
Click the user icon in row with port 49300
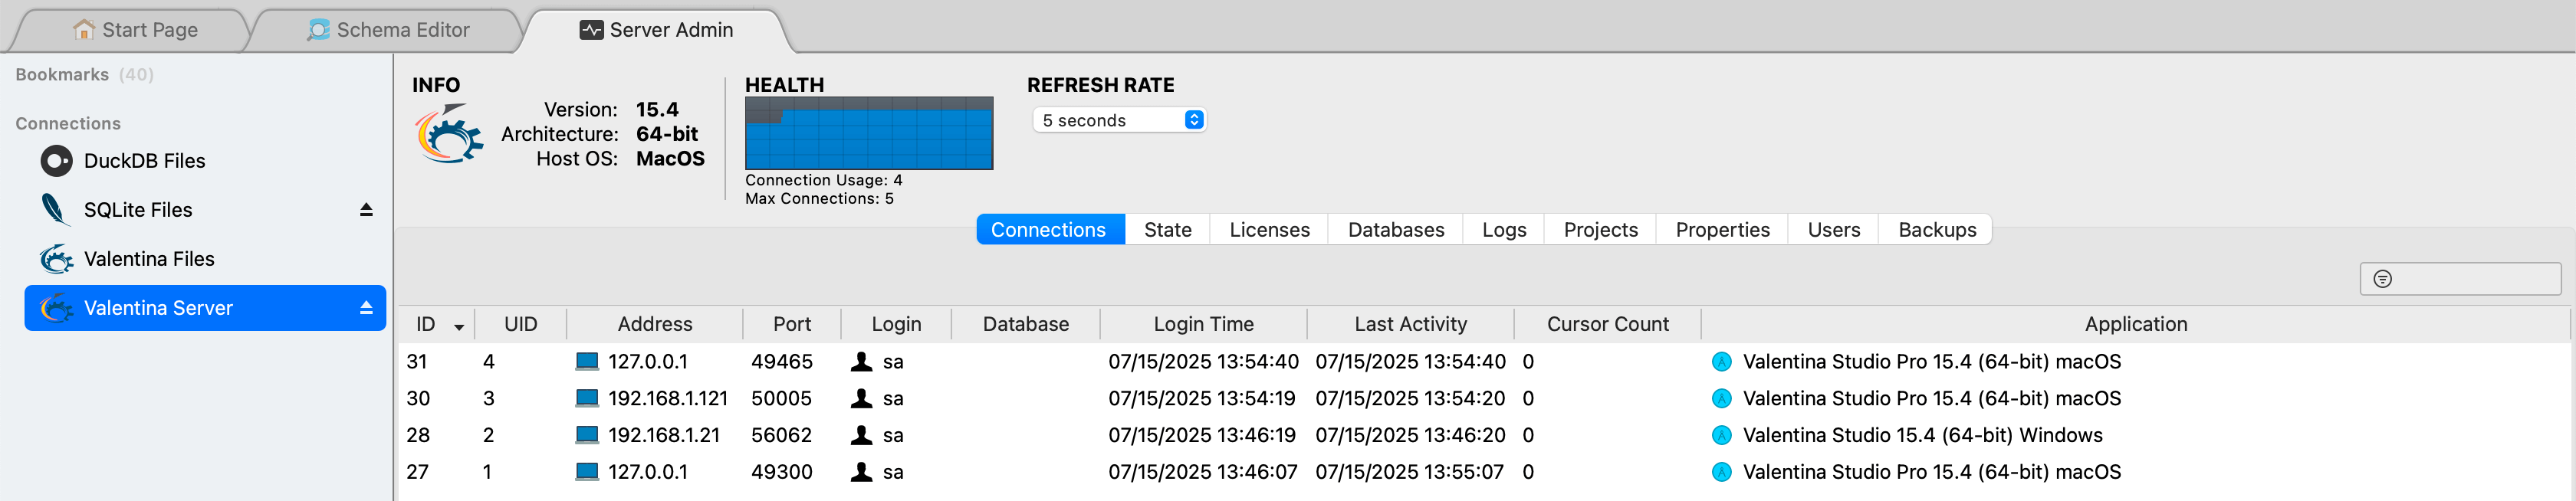tap(861, 472)
